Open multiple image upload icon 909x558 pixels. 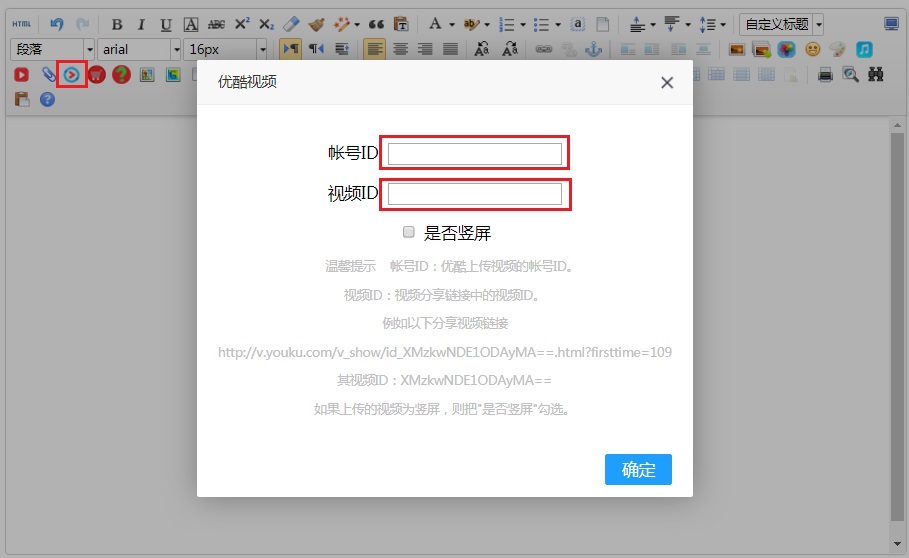tap(761, 49)
